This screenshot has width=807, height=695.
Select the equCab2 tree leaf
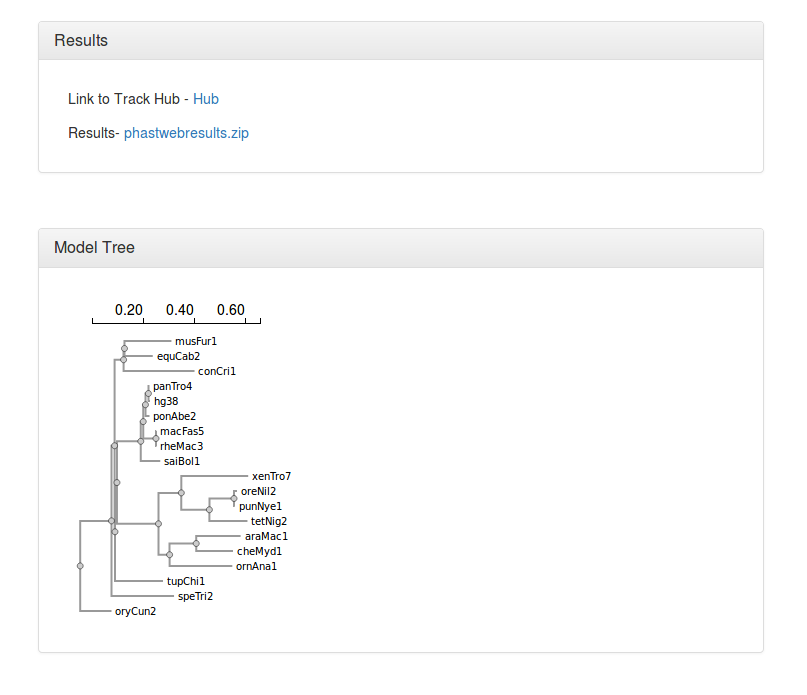coord(178,356)
